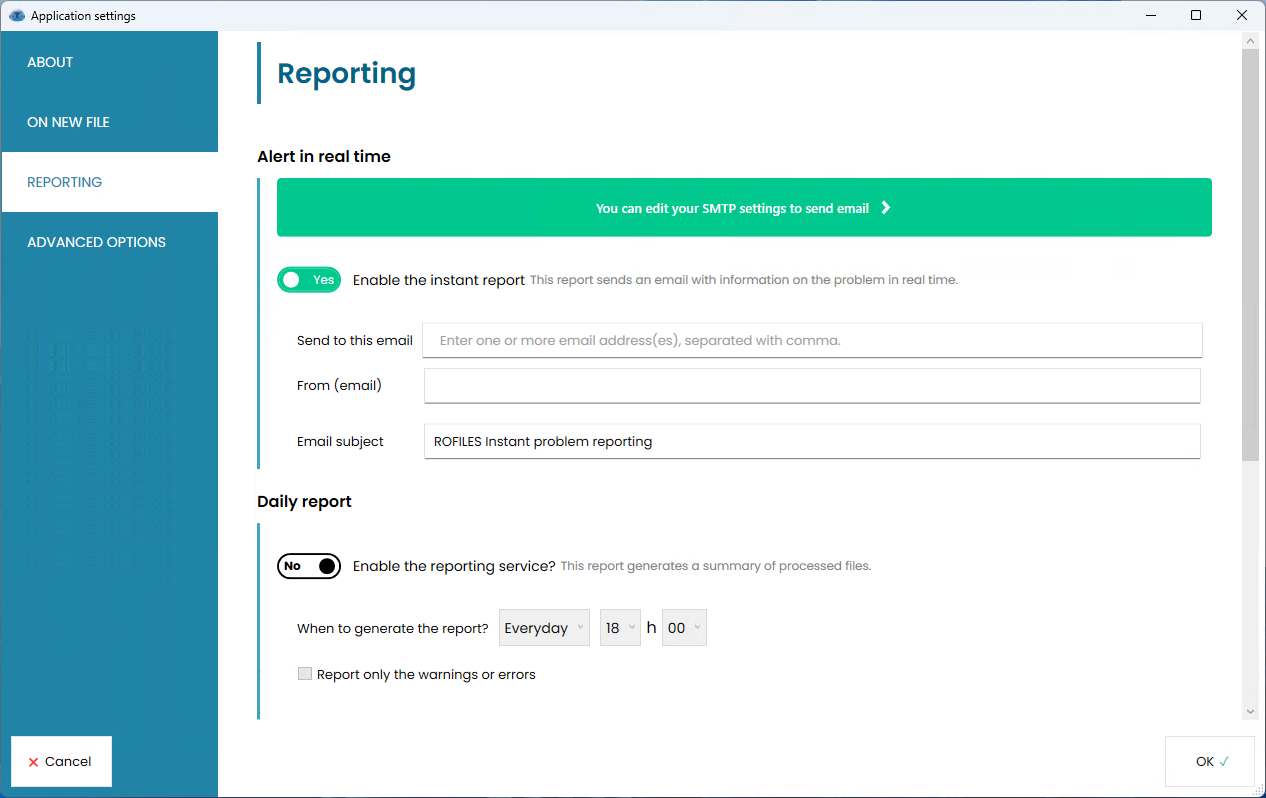
Task: Check Report only the warnings or errors
Action: 305,674
